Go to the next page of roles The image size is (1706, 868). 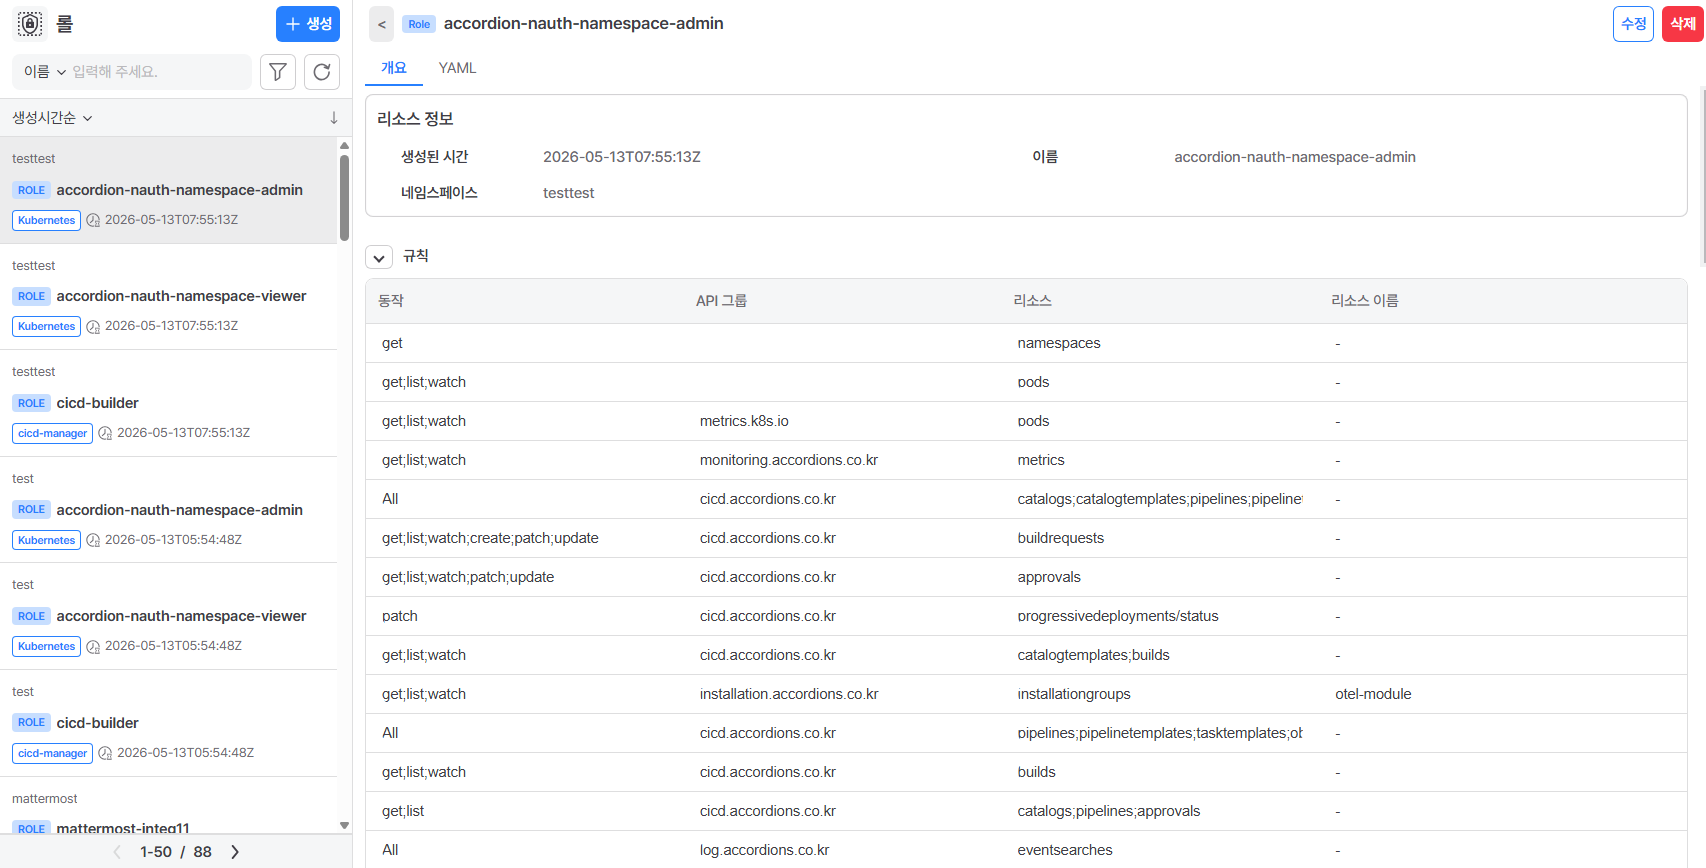(235, 852)
